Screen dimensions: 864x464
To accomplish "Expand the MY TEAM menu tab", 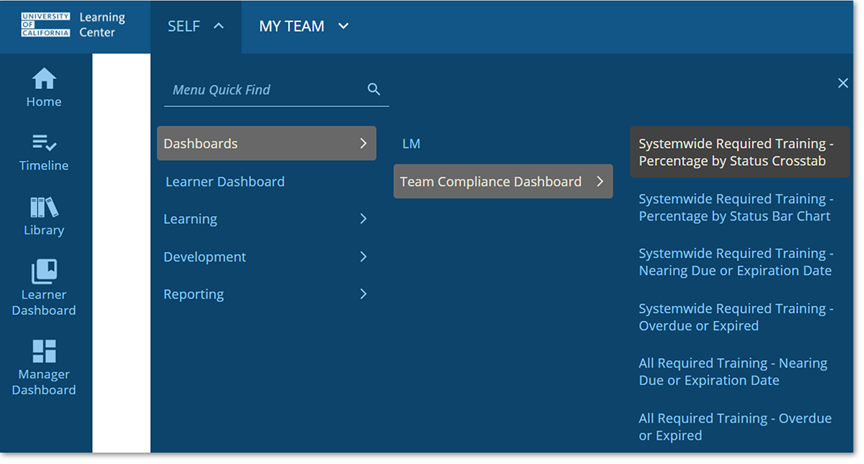I will [304, 26].
